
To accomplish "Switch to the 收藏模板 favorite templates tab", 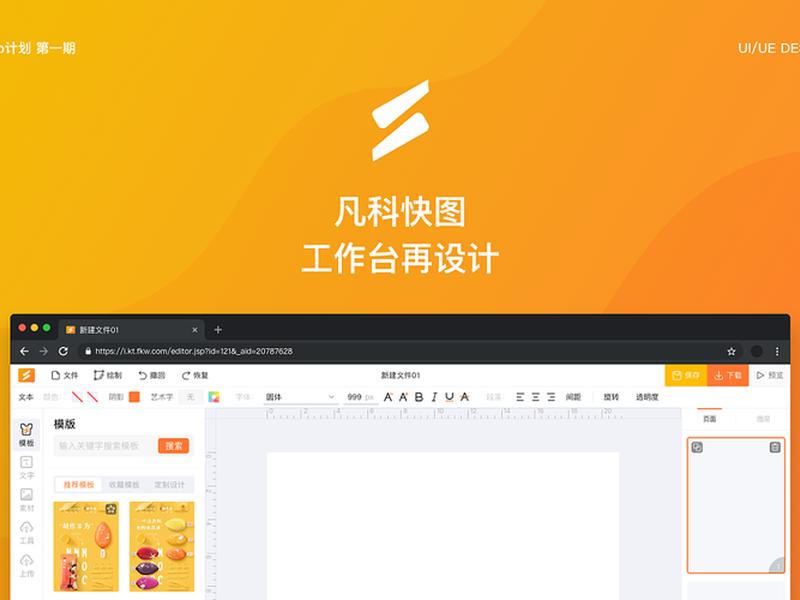I will (124, 484).
